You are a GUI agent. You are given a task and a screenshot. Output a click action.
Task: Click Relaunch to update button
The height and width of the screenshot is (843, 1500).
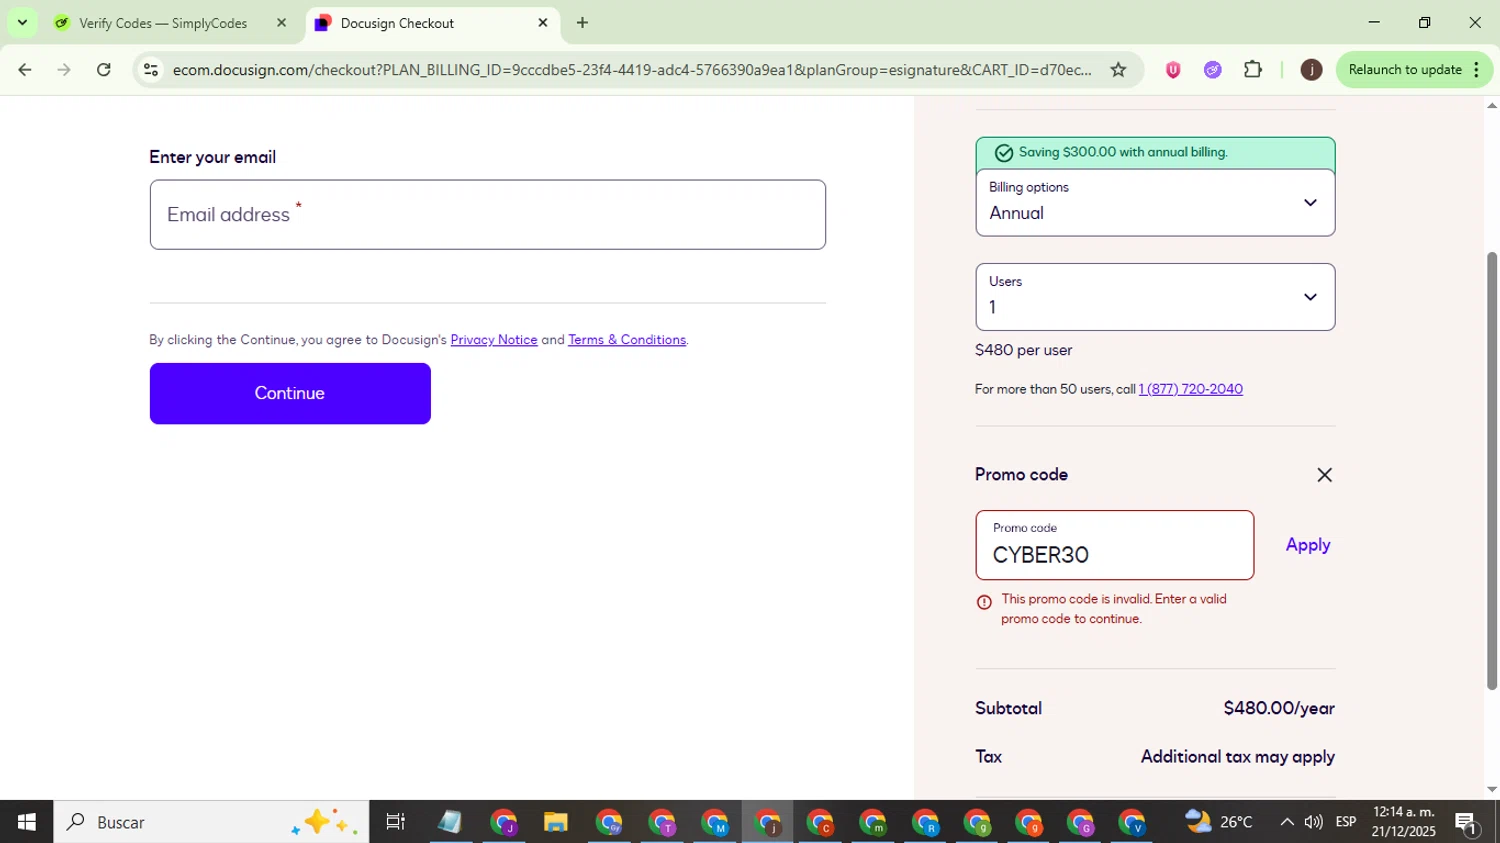[x=1404, y=70]
